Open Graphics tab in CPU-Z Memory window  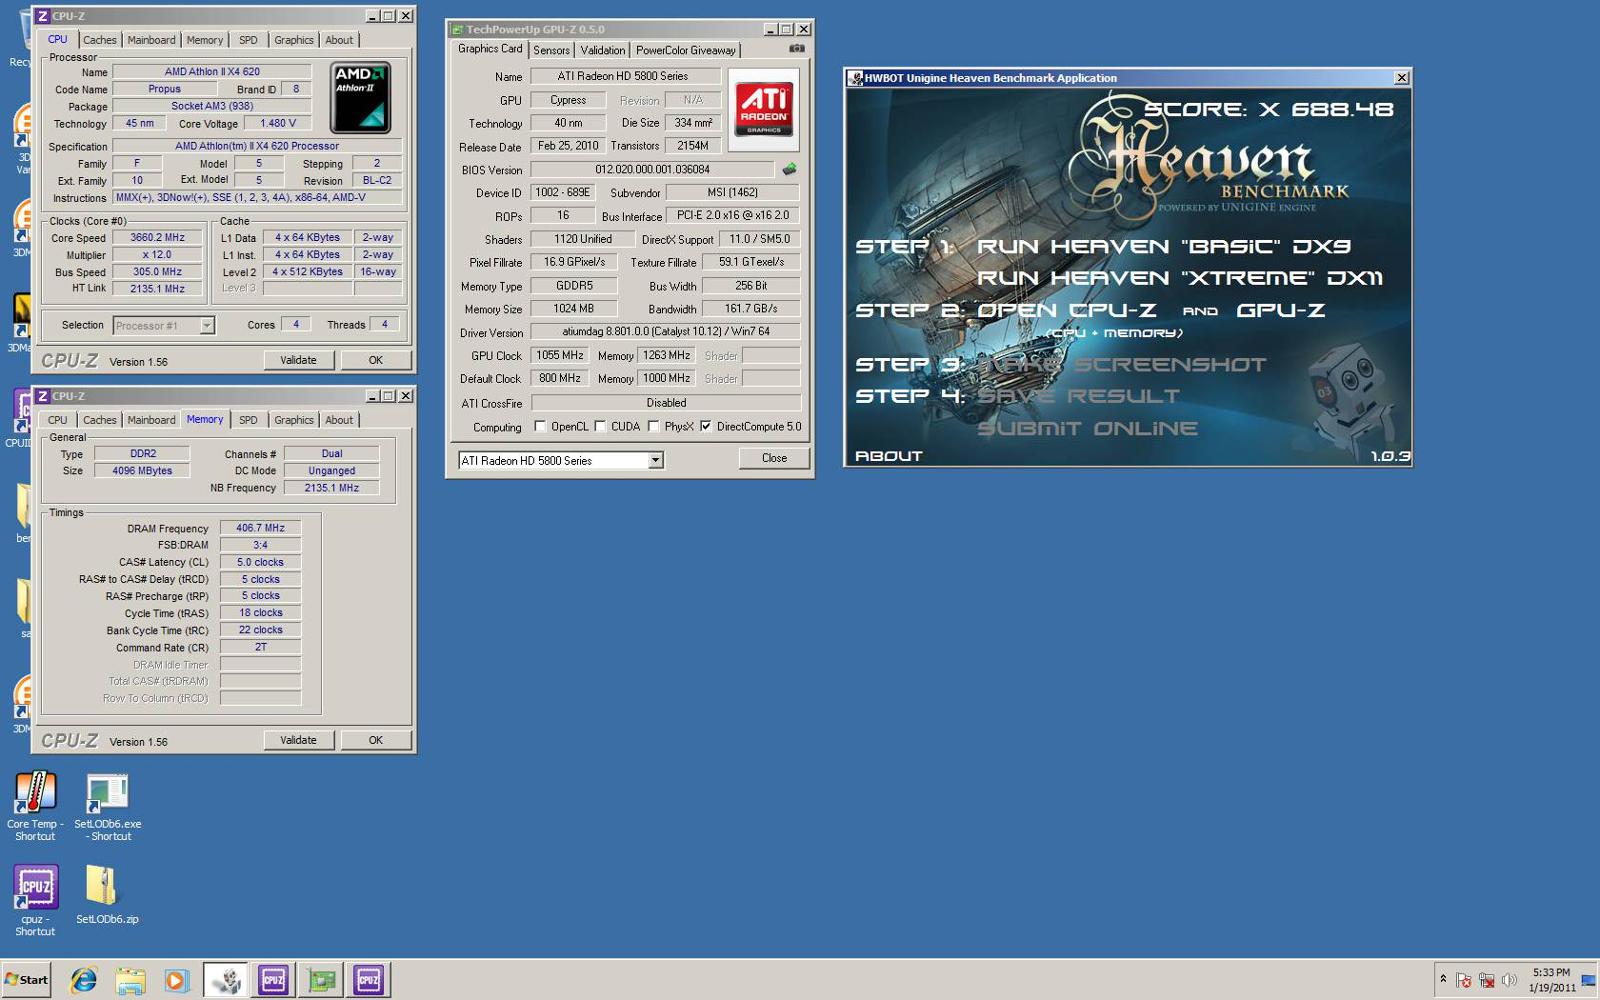(x=293, y=420)
